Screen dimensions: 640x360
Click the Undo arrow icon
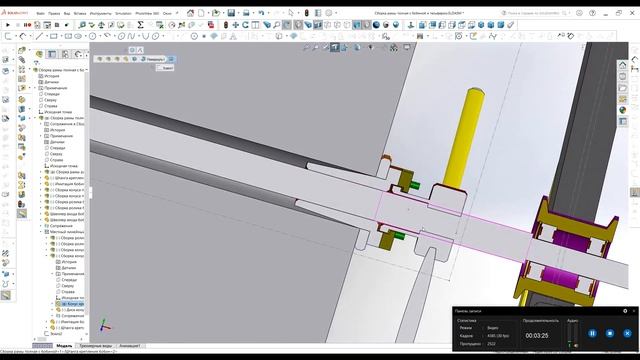pyautogui.click(x=261, y=13)
